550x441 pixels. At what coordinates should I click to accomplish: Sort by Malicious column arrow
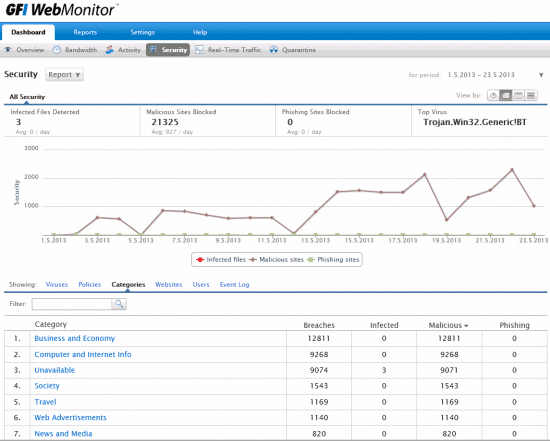tap(466, 326)
